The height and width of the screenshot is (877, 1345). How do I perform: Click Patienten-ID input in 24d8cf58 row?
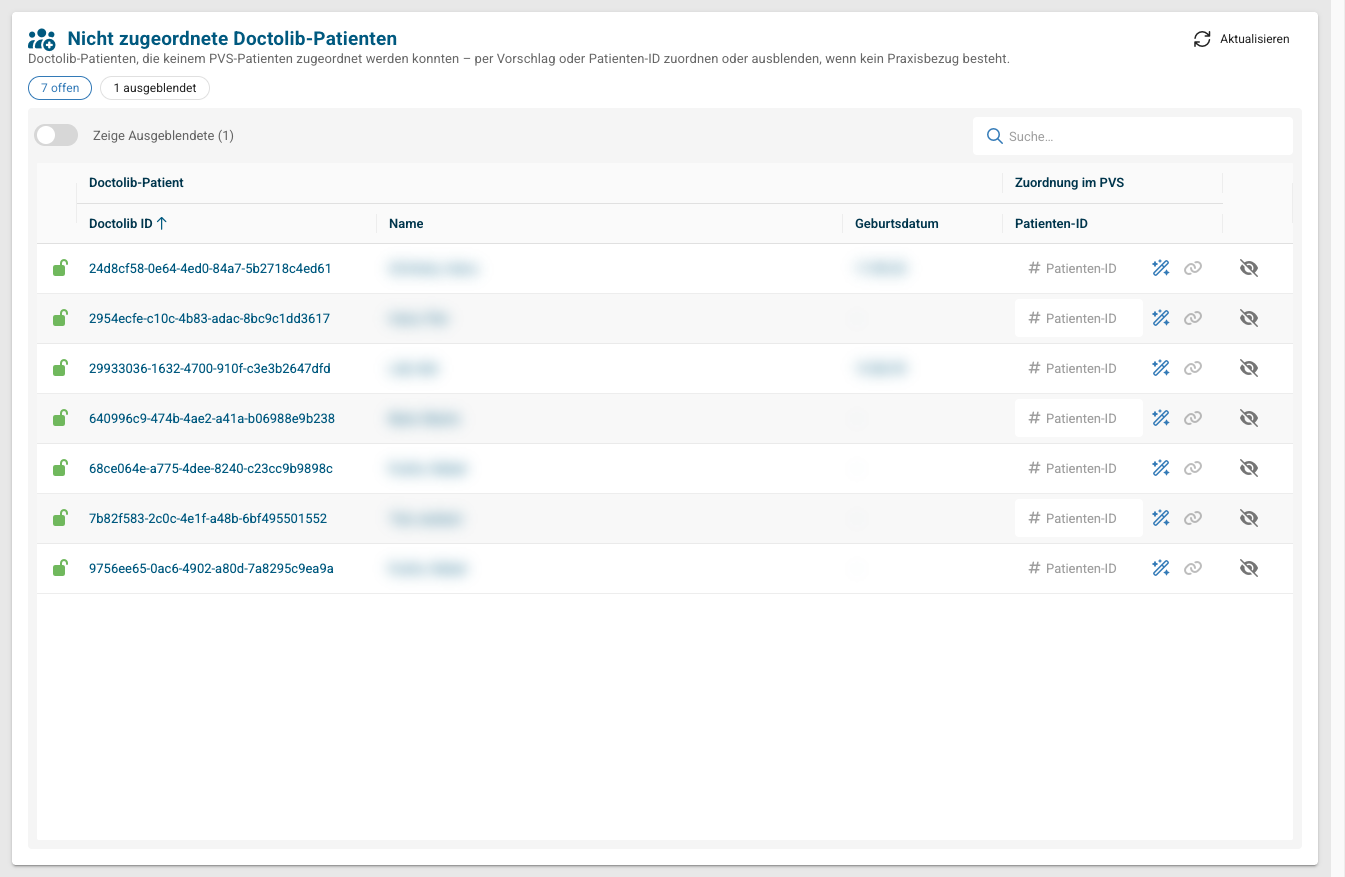click(x=1078, y=268)
